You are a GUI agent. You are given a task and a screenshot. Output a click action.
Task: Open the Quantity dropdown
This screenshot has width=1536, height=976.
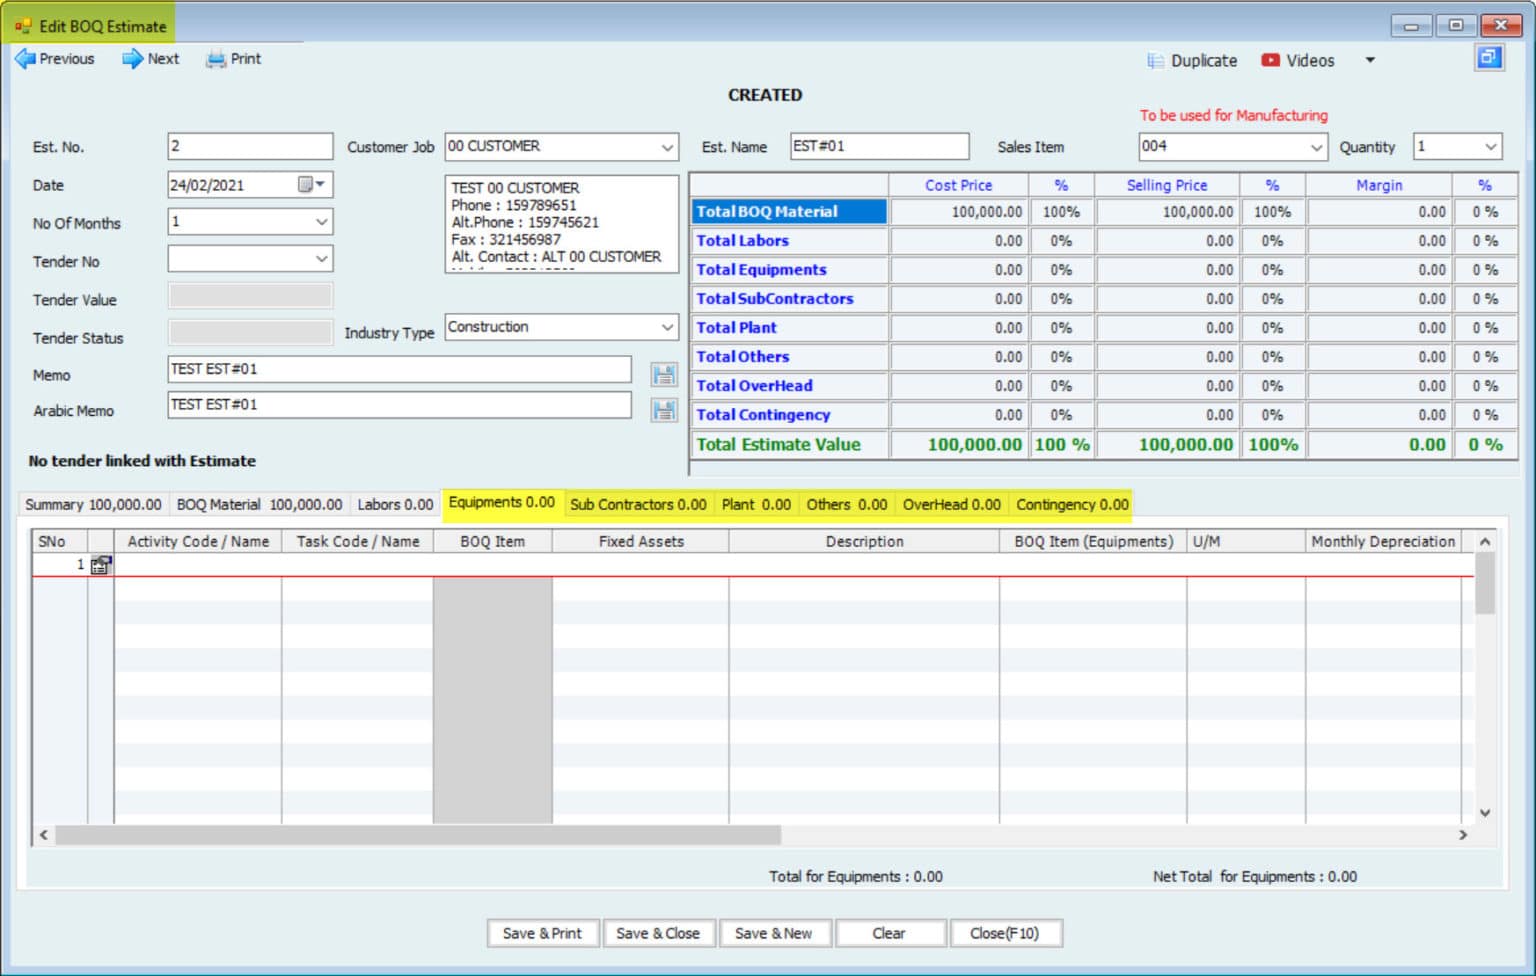click(x=1491, y=147)
